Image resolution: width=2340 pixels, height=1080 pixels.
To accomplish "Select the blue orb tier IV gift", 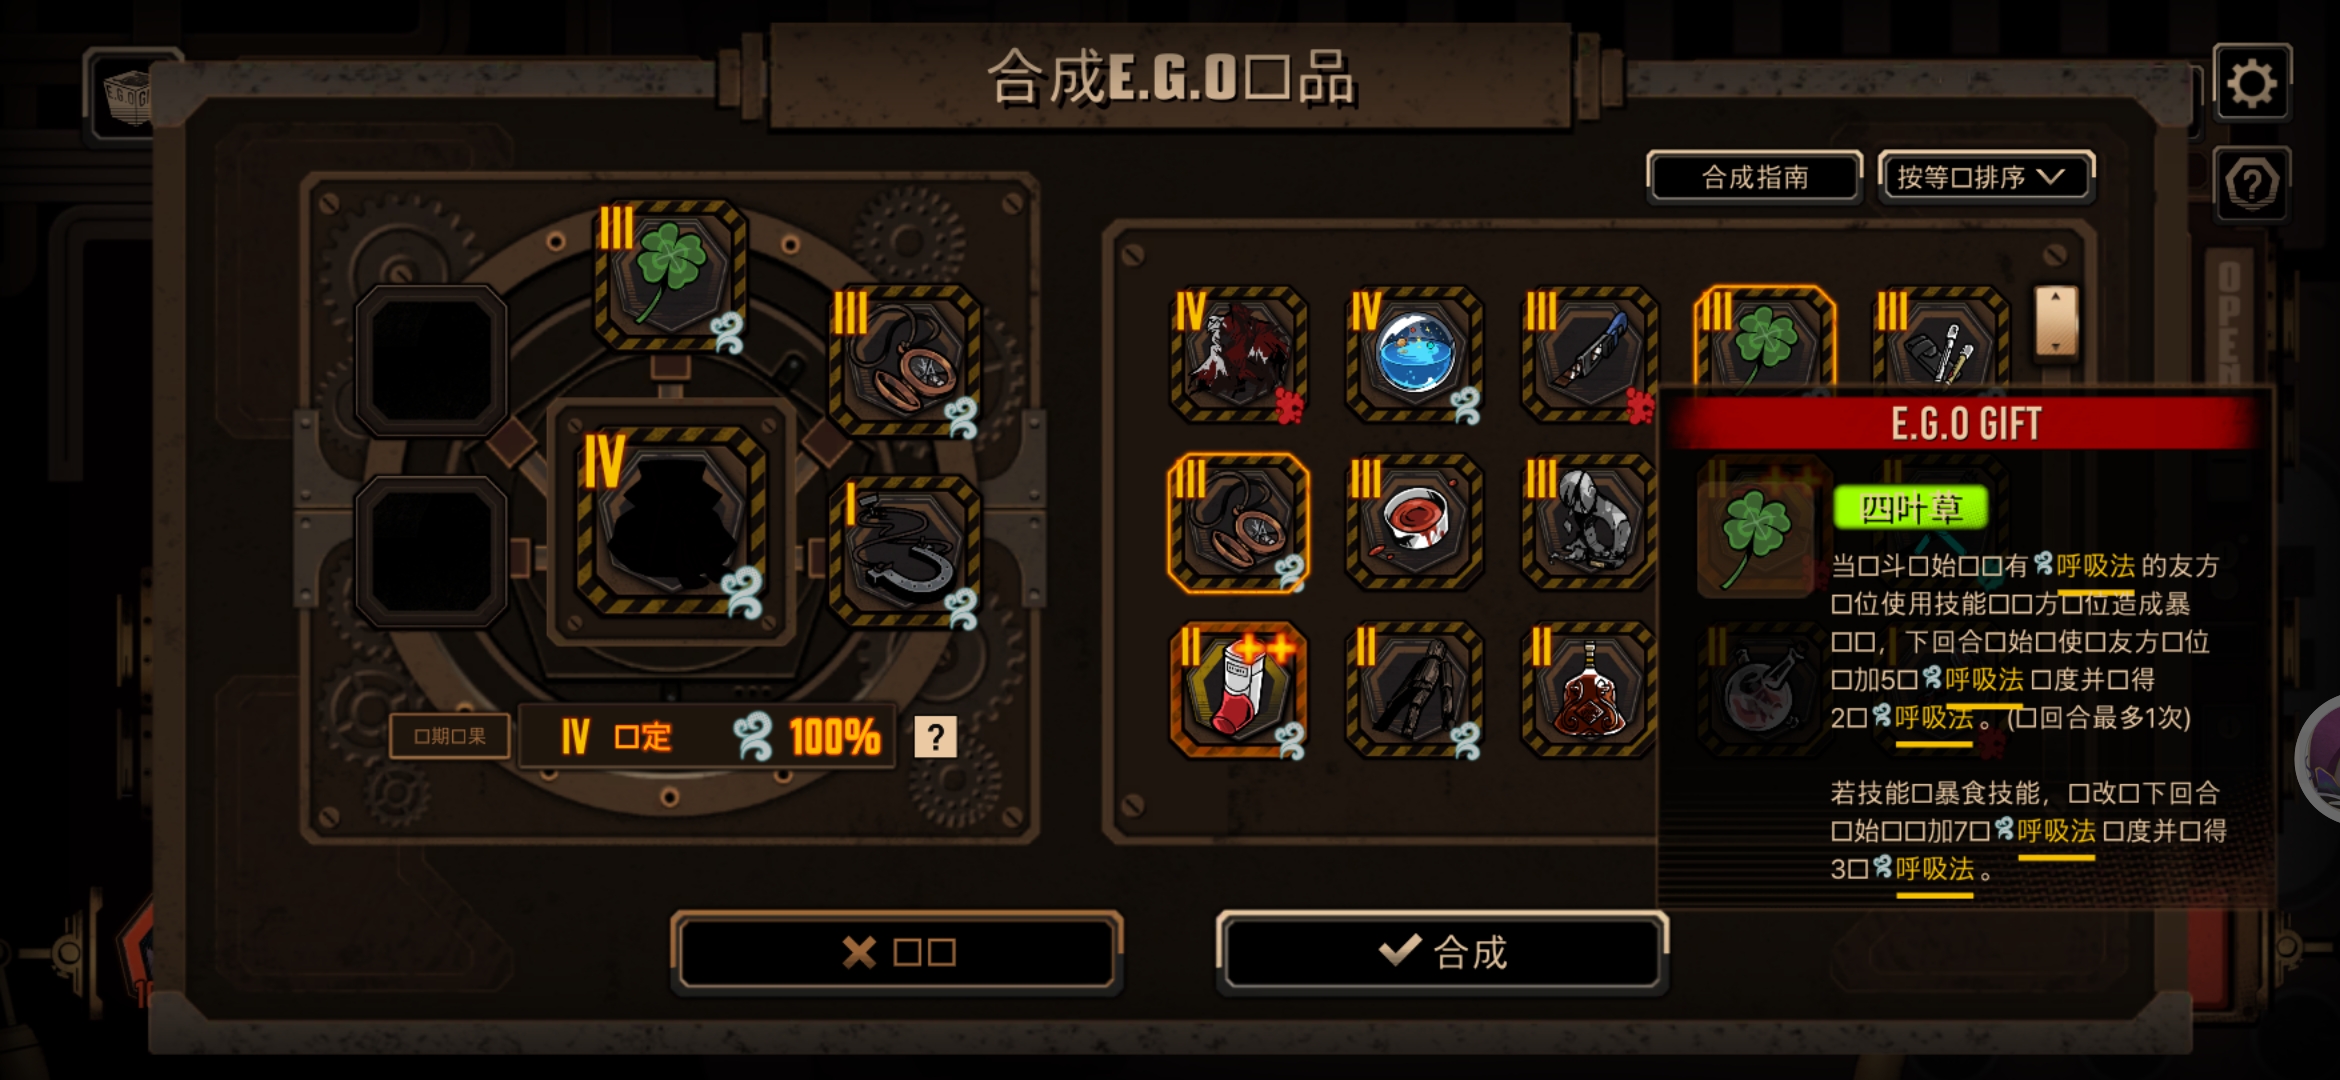I will tap(1414, 354).
